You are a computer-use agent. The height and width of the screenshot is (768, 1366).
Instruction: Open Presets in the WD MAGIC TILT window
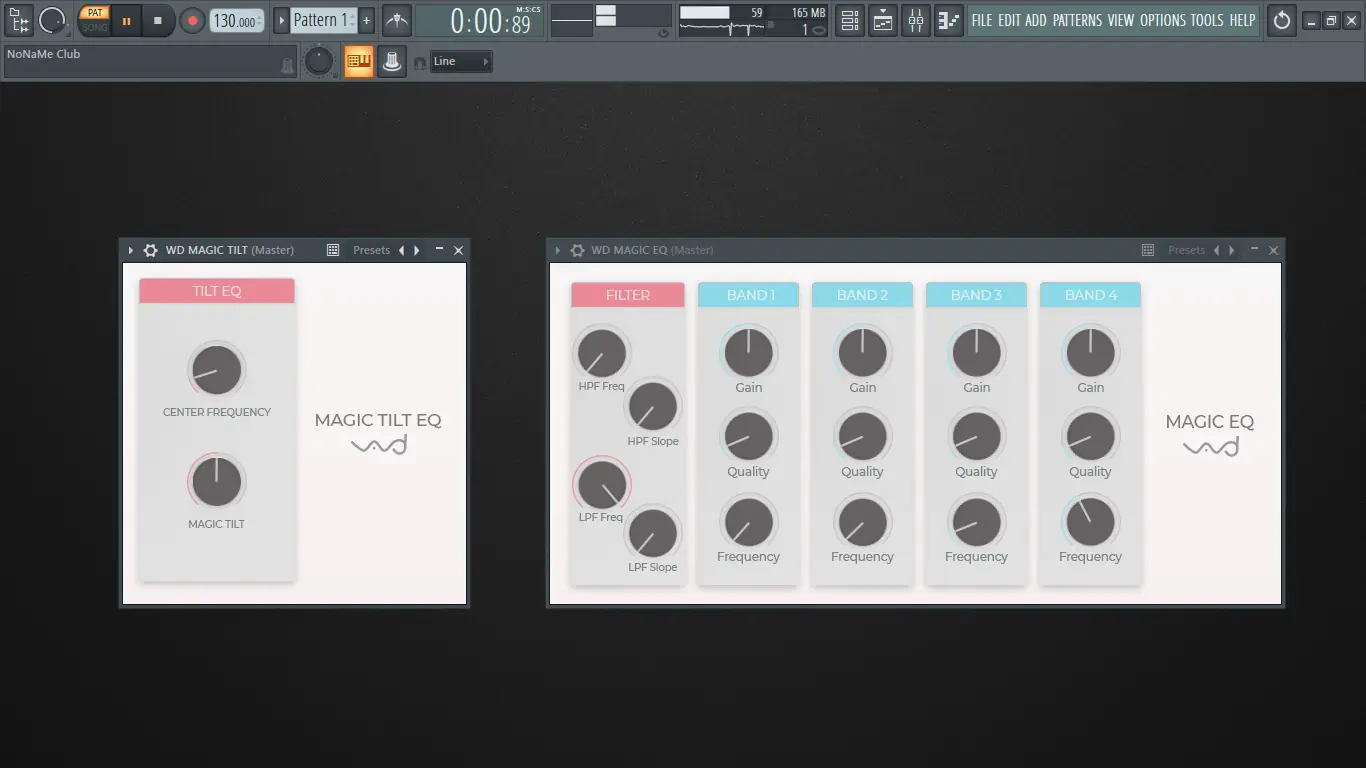tap(371, 250)
